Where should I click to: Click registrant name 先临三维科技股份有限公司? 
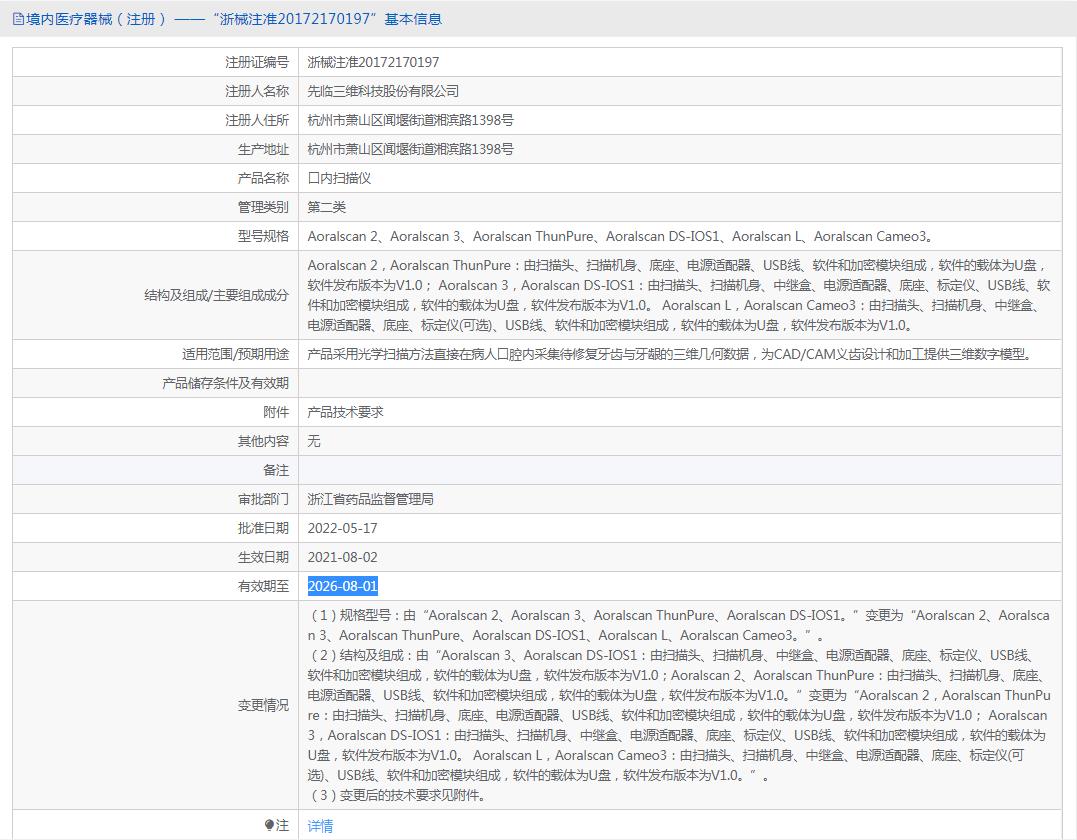tap(383, 91)
